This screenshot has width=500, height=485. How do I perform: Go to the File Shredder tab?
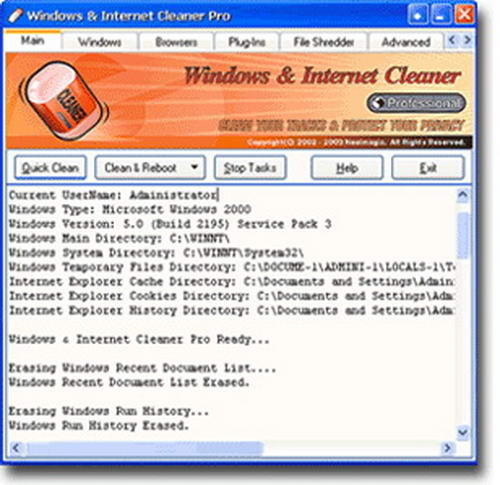pyautogui.click(x=324, y=42)
